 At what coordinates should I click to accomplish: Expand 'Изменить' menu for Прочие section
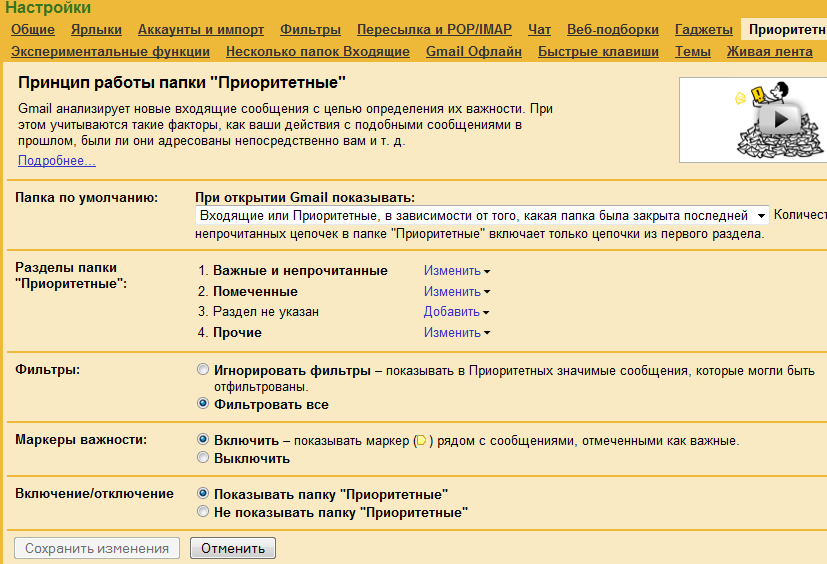[x=457, y=333]
